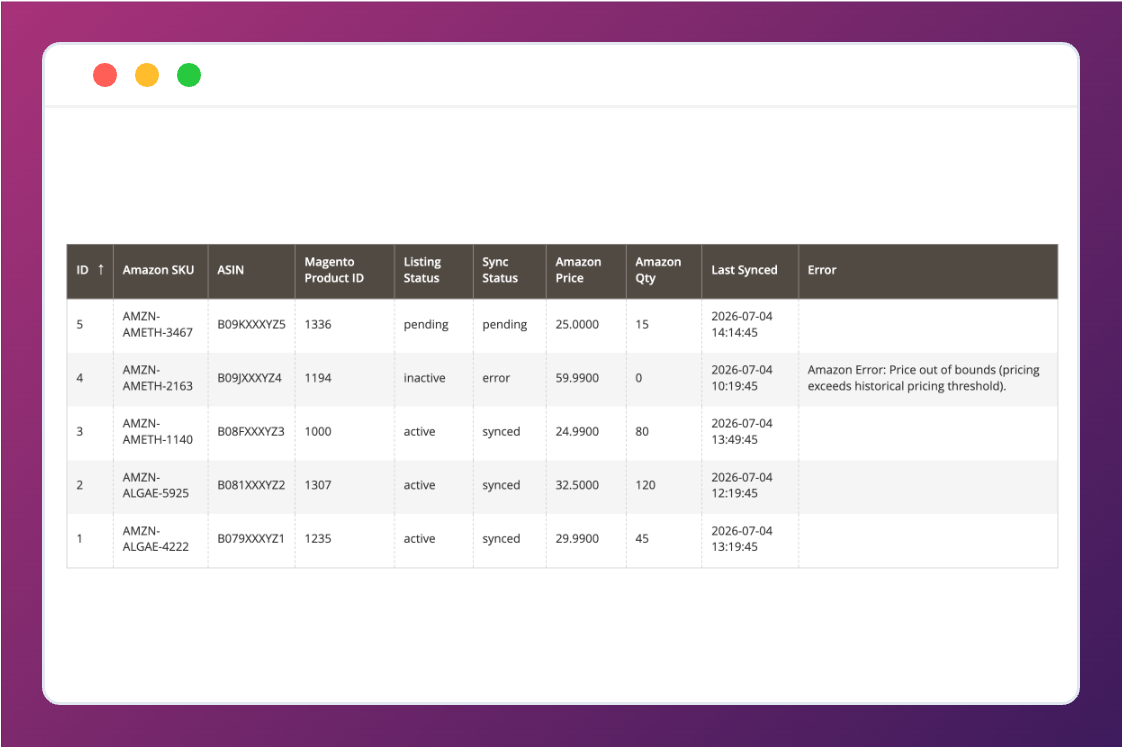This screenshot has width=1122, height=747.
Task: Click the Error column header
Action: pyautogui.click(x=927, y=270)
